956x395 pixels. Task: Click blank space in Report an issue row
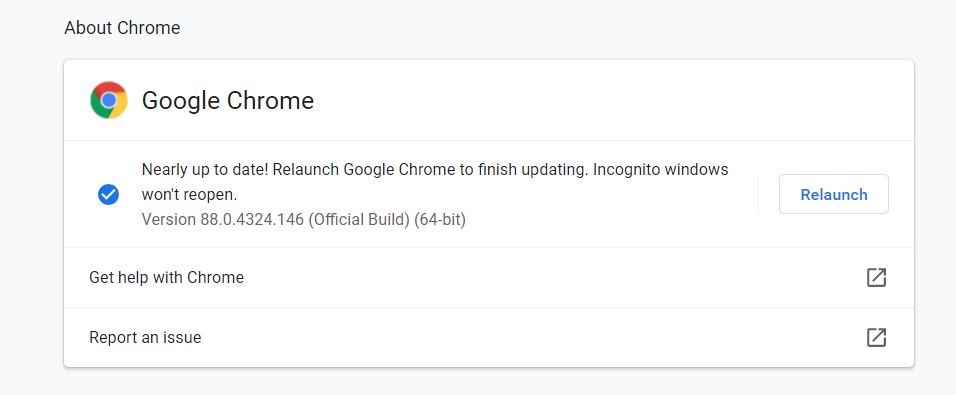(530, 337)
